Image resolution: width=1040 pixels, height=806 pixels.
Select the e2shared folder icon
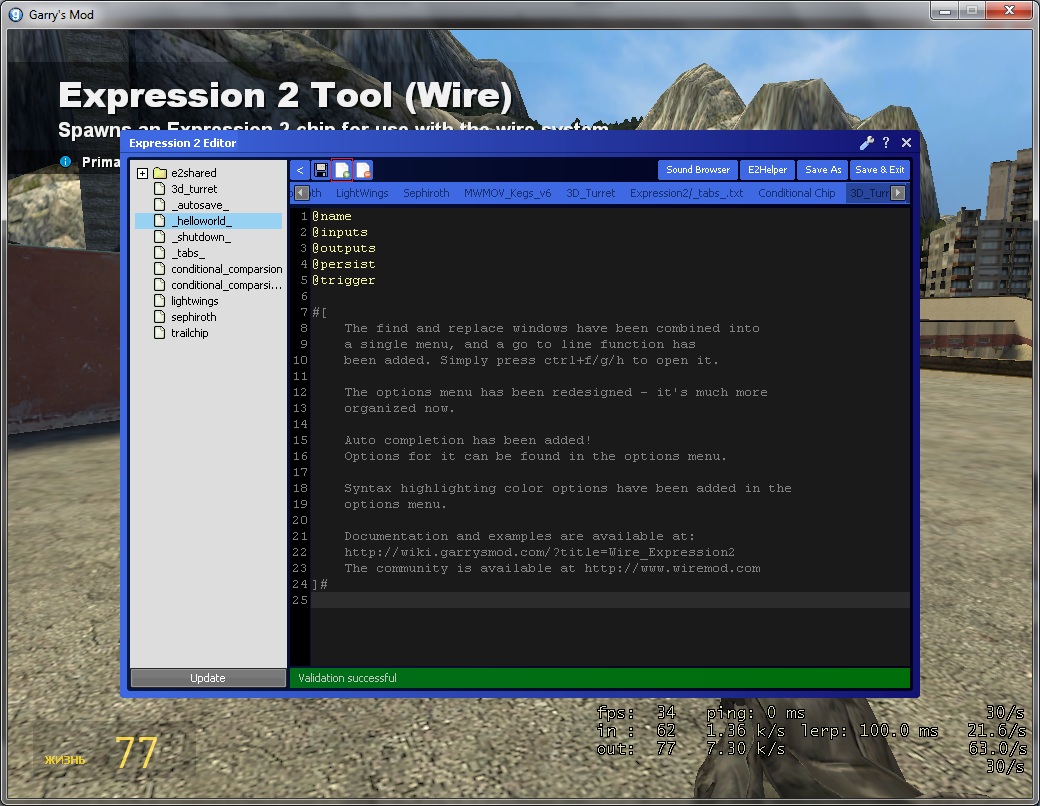[x=160, y=173]
